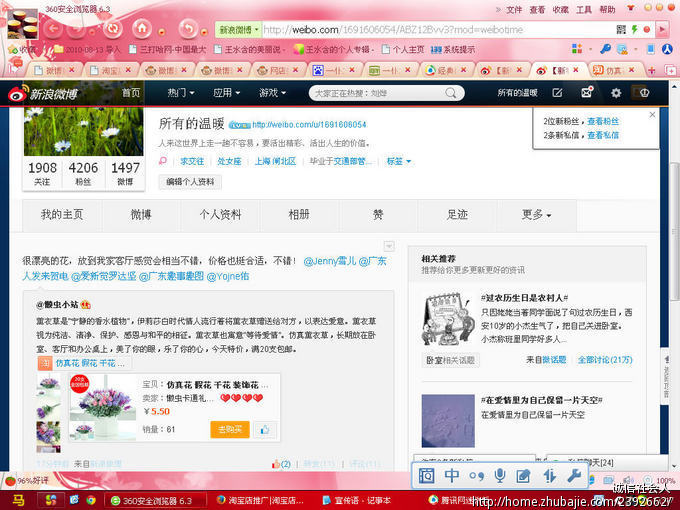The width and height of the screenshot is (680, 510).
Task: Click the green lightning speed mode icon
Action: pyautogui.click(x=634, y=29)
